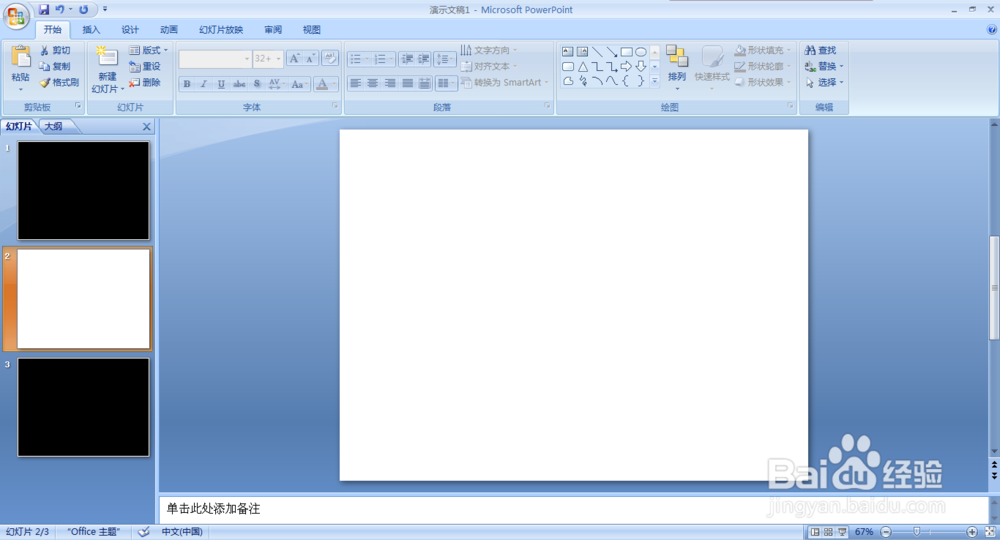
Task: Save the presentation from quick access toolbar
Action: pos(44,10)
